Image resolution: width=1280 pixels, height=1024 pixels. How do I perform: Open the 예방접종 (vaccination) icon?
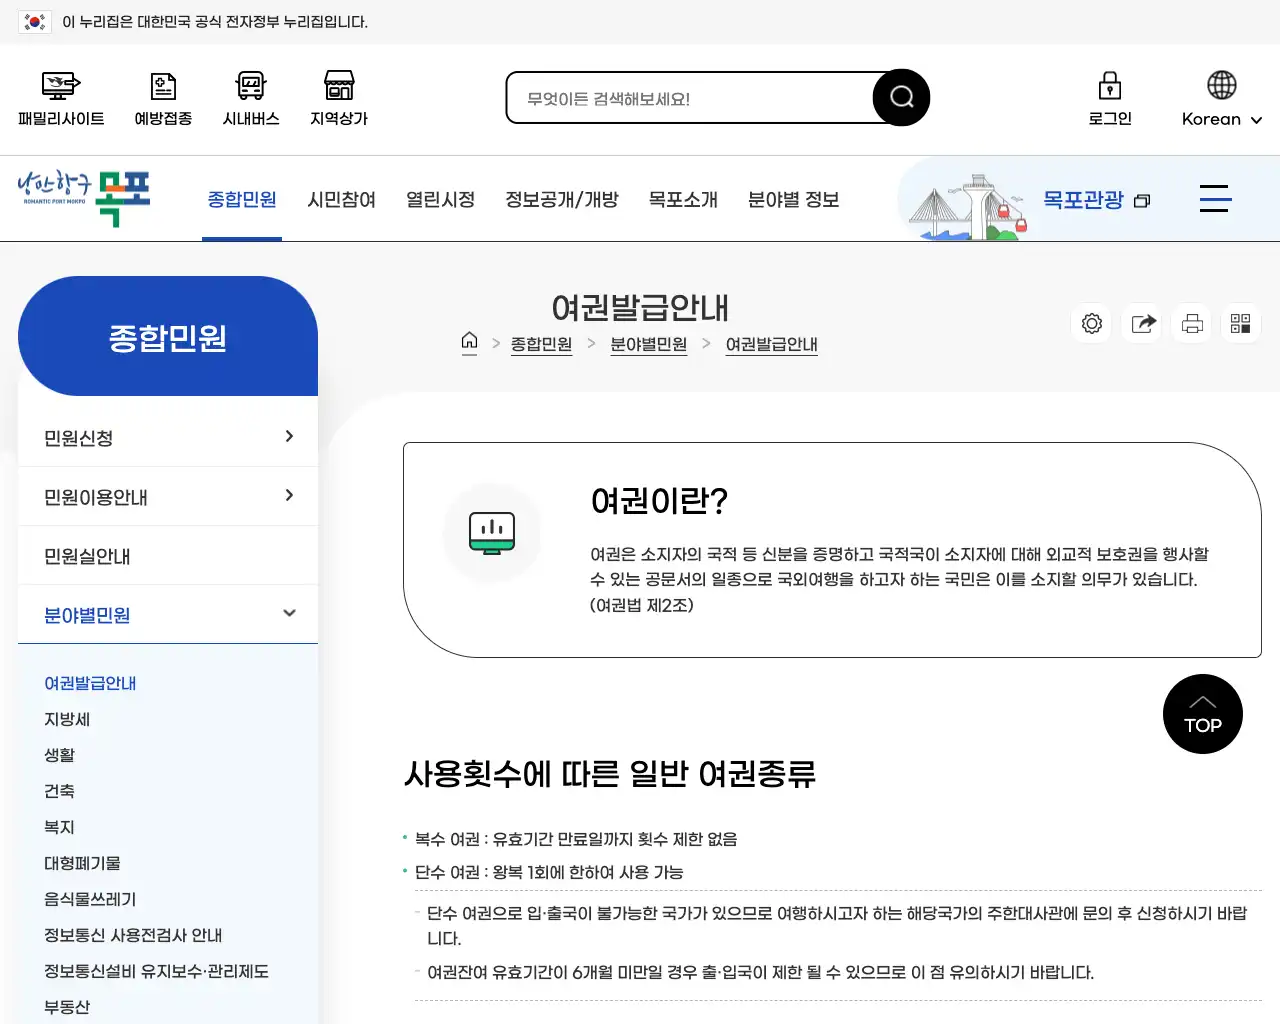click(162, 97)
